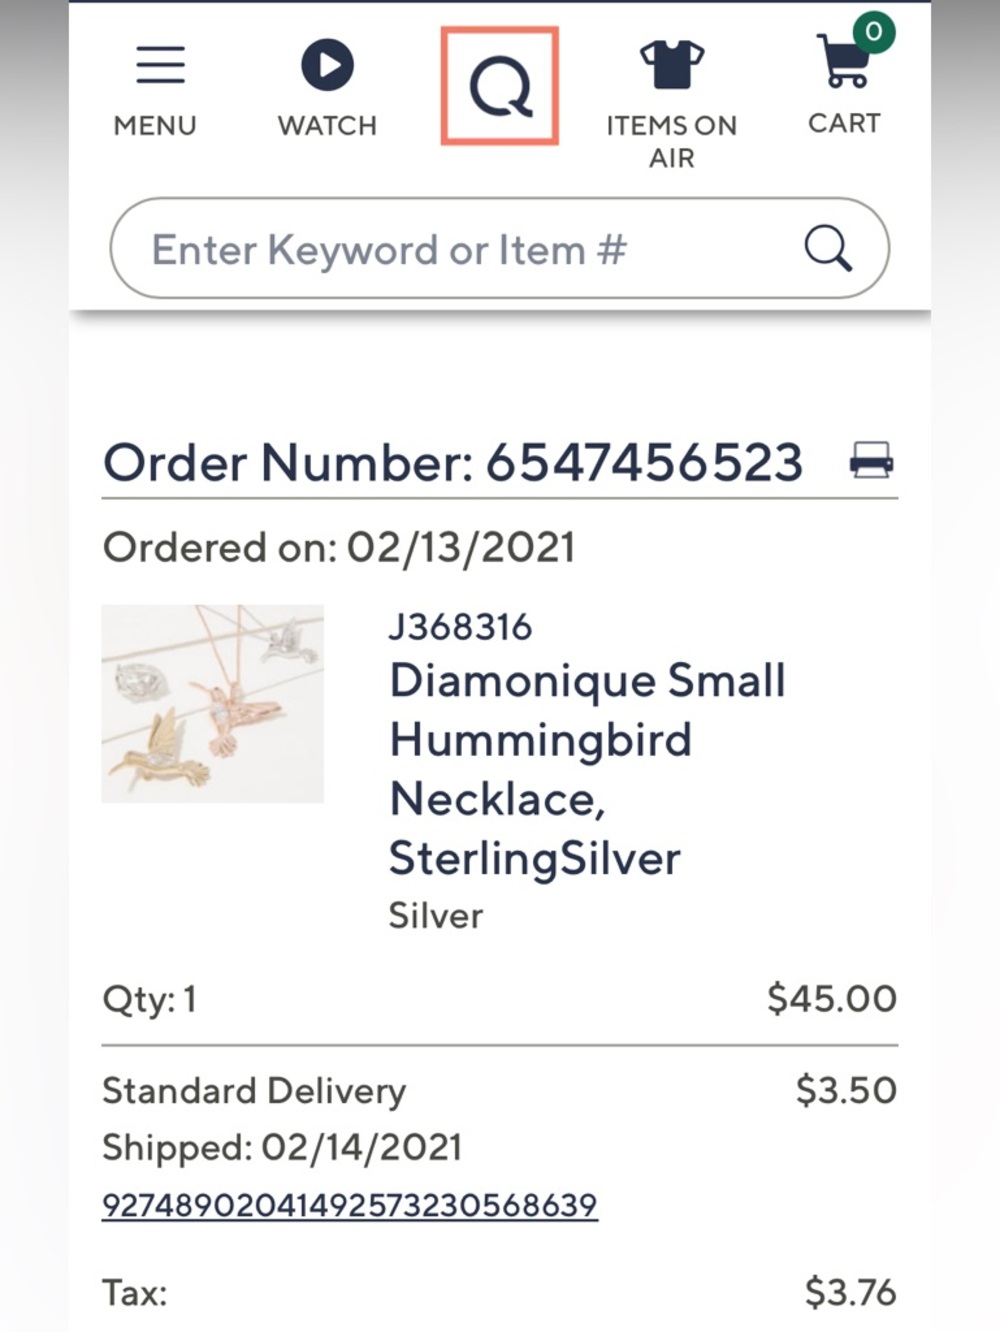Screen dimensions: 1000x1332
Task: Select the WATCH label
Action: (327, 126)
